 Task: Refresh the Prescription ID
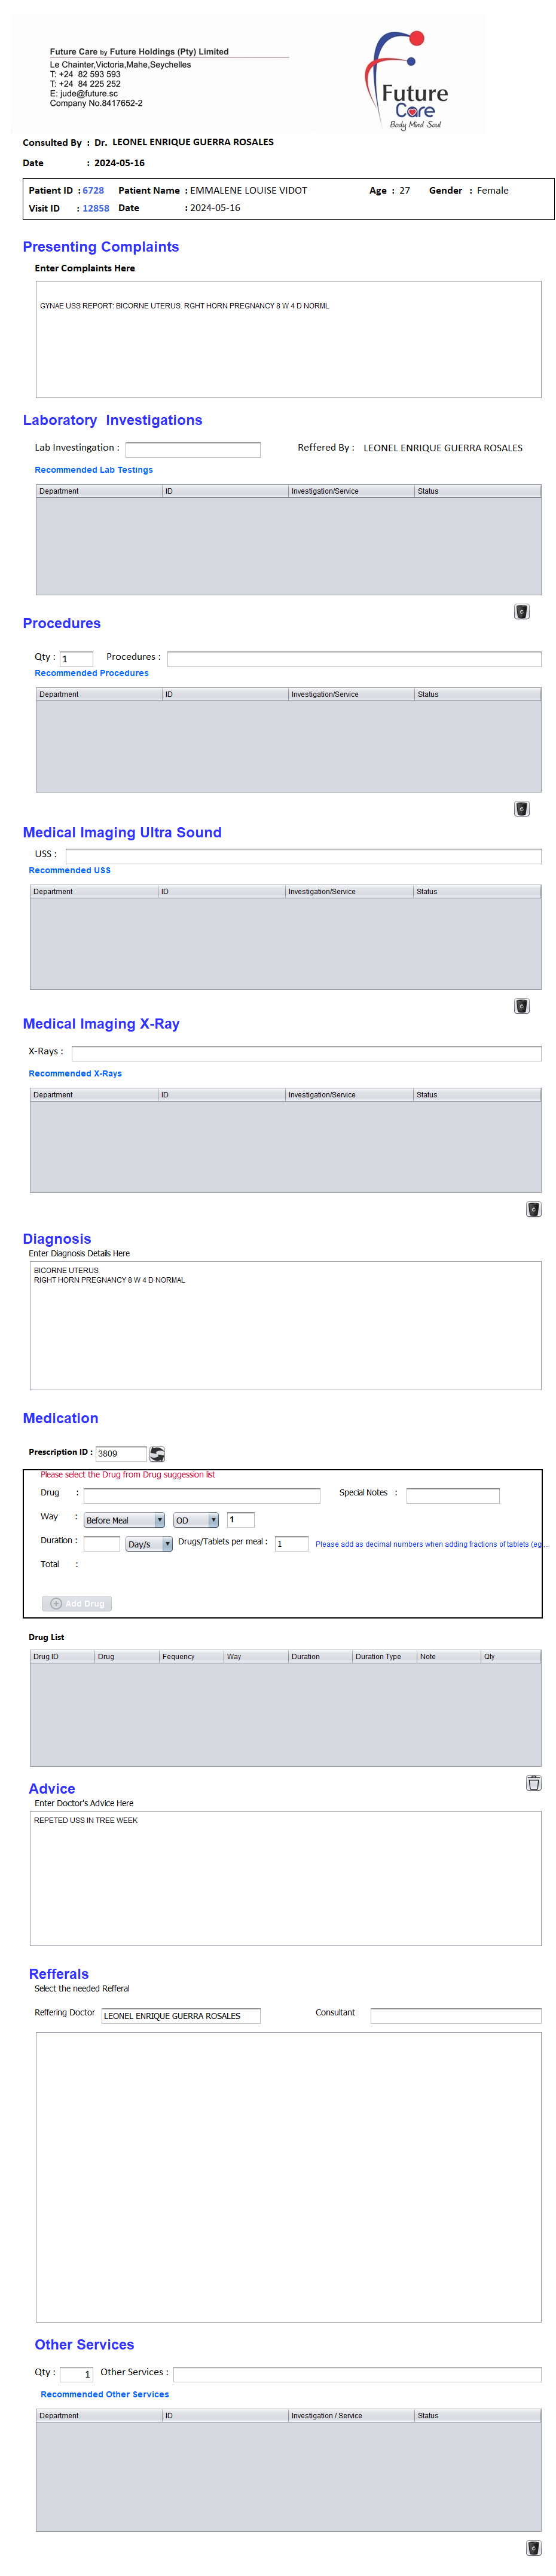157,1453
